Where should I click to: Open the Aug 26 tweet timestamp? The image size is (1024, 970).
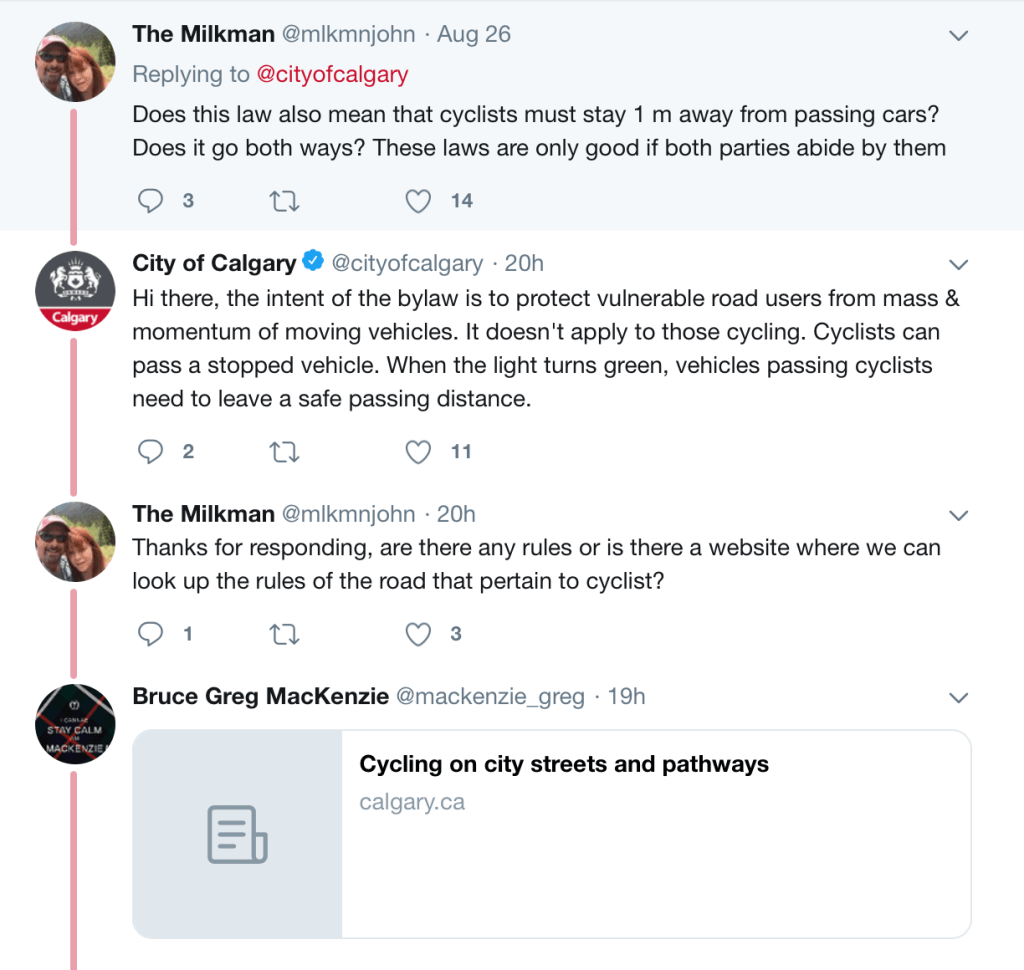pyautogui.click(x=474, y=34)
